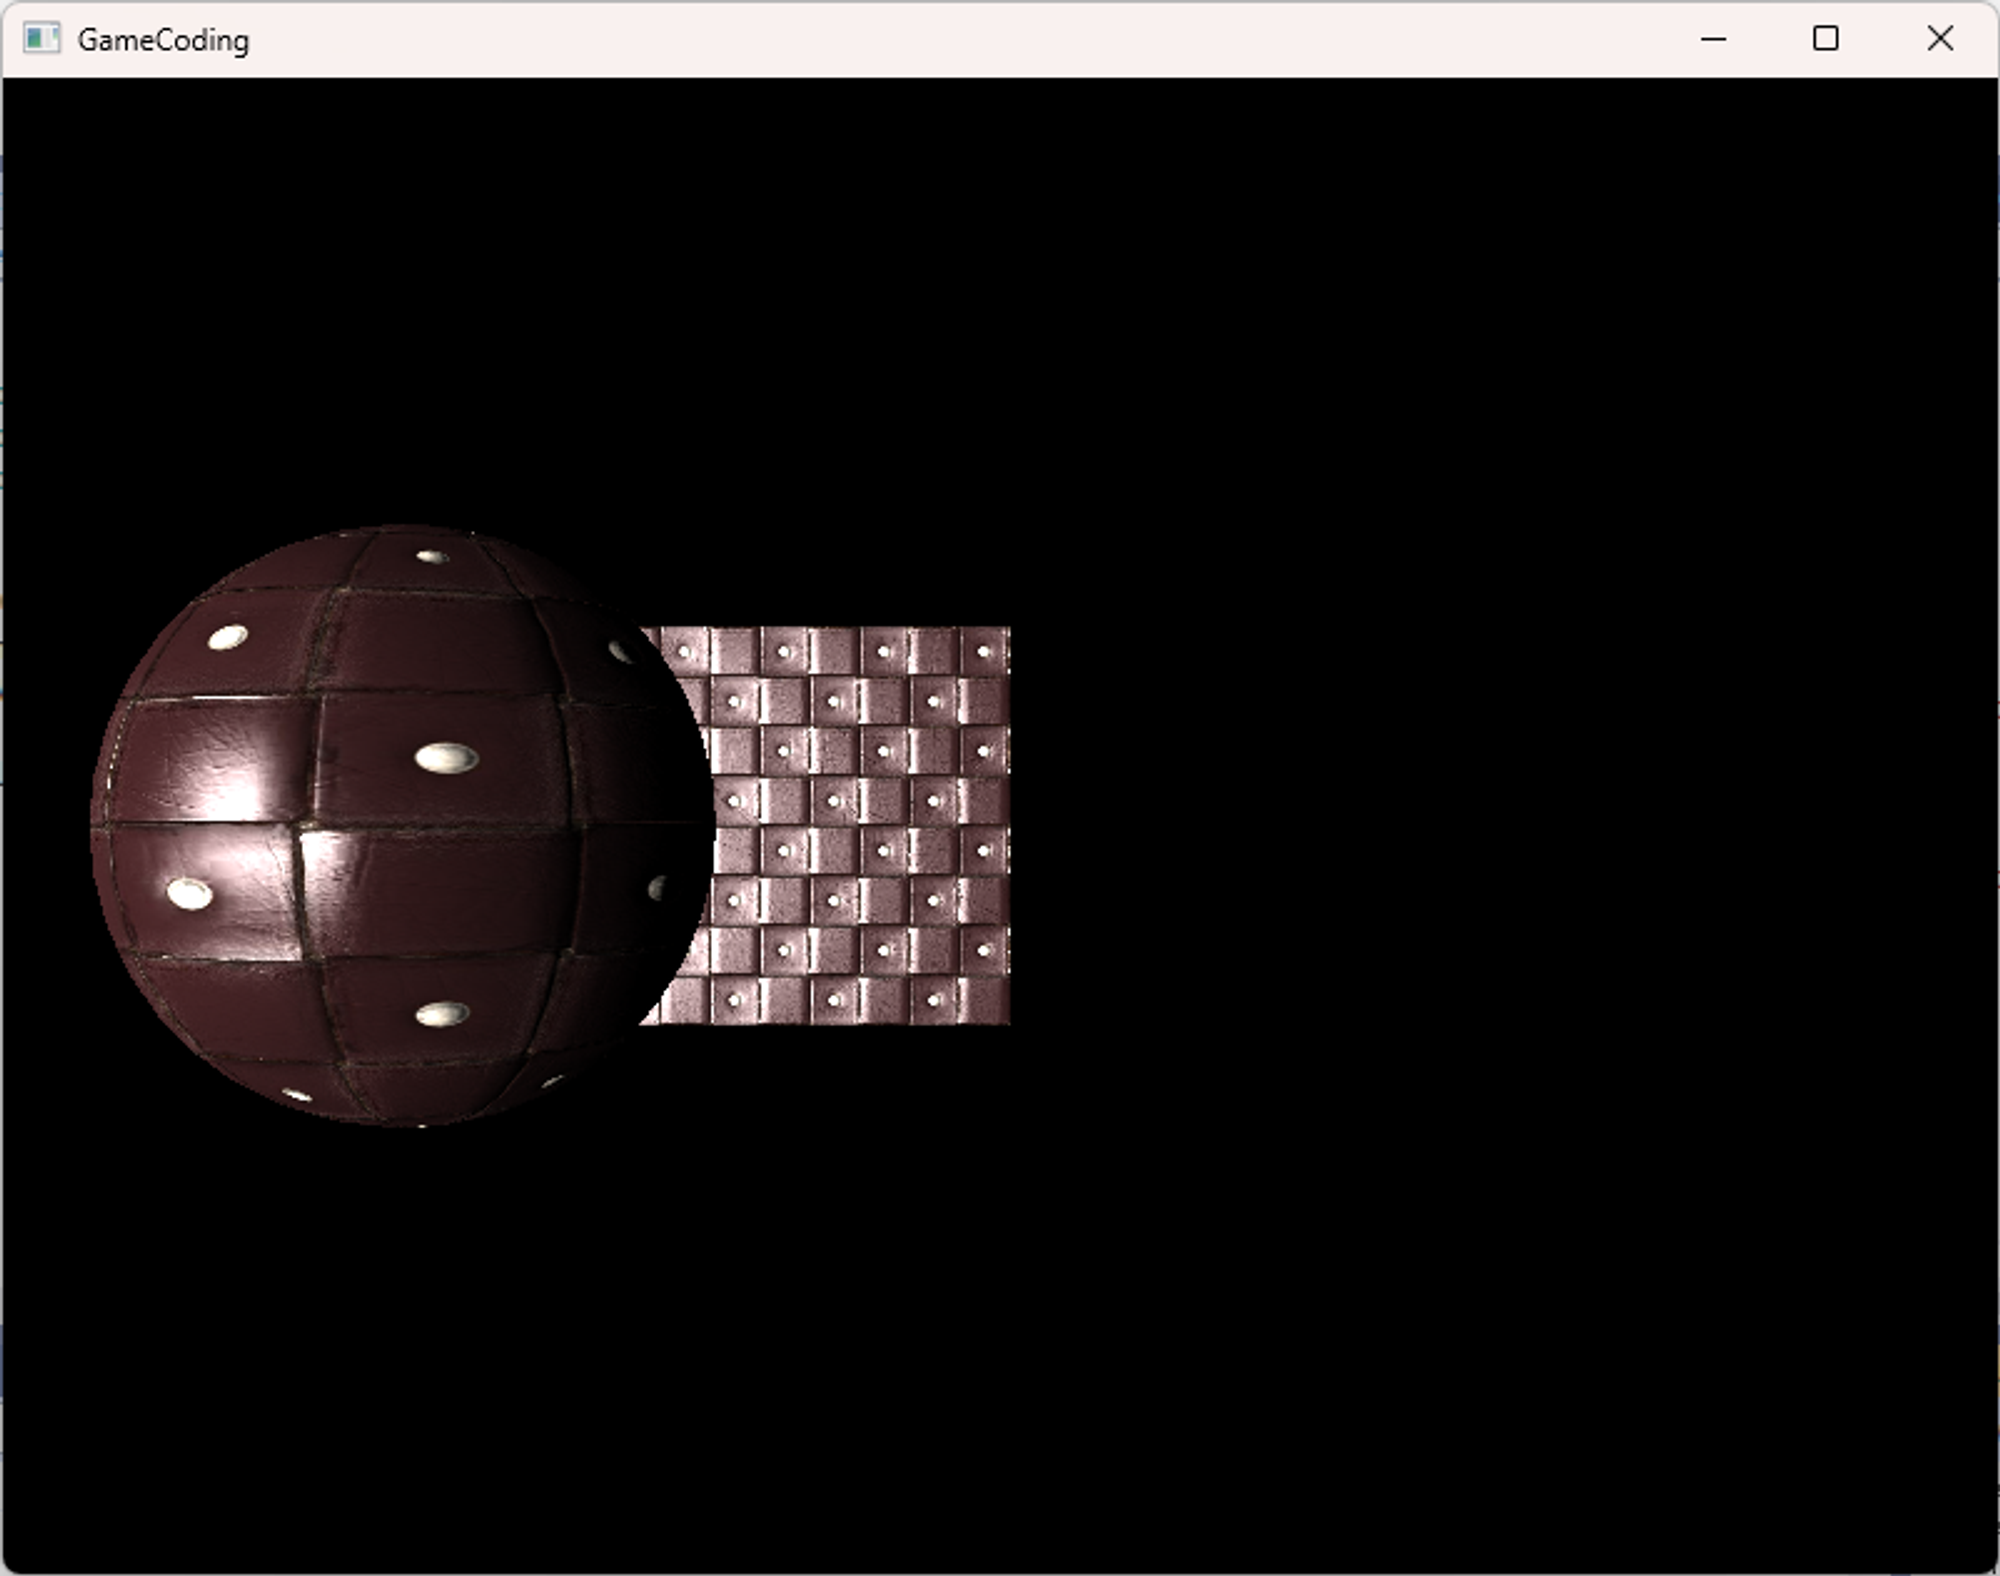Click the bottom-center white stud on sphere
Image resolution: width=2000 pixels, height=1576 pixels.
(x=442, y=1015)
